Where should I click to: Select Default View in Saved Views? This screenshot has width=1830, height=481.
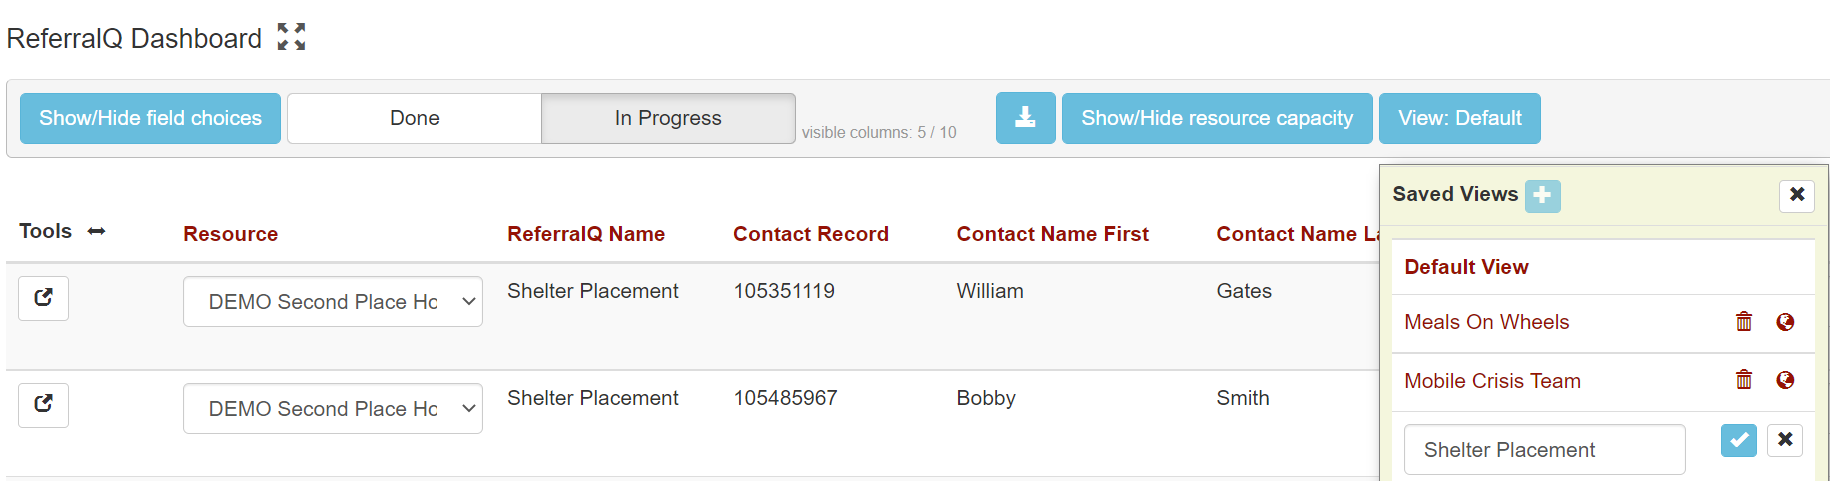(1466, 267)
